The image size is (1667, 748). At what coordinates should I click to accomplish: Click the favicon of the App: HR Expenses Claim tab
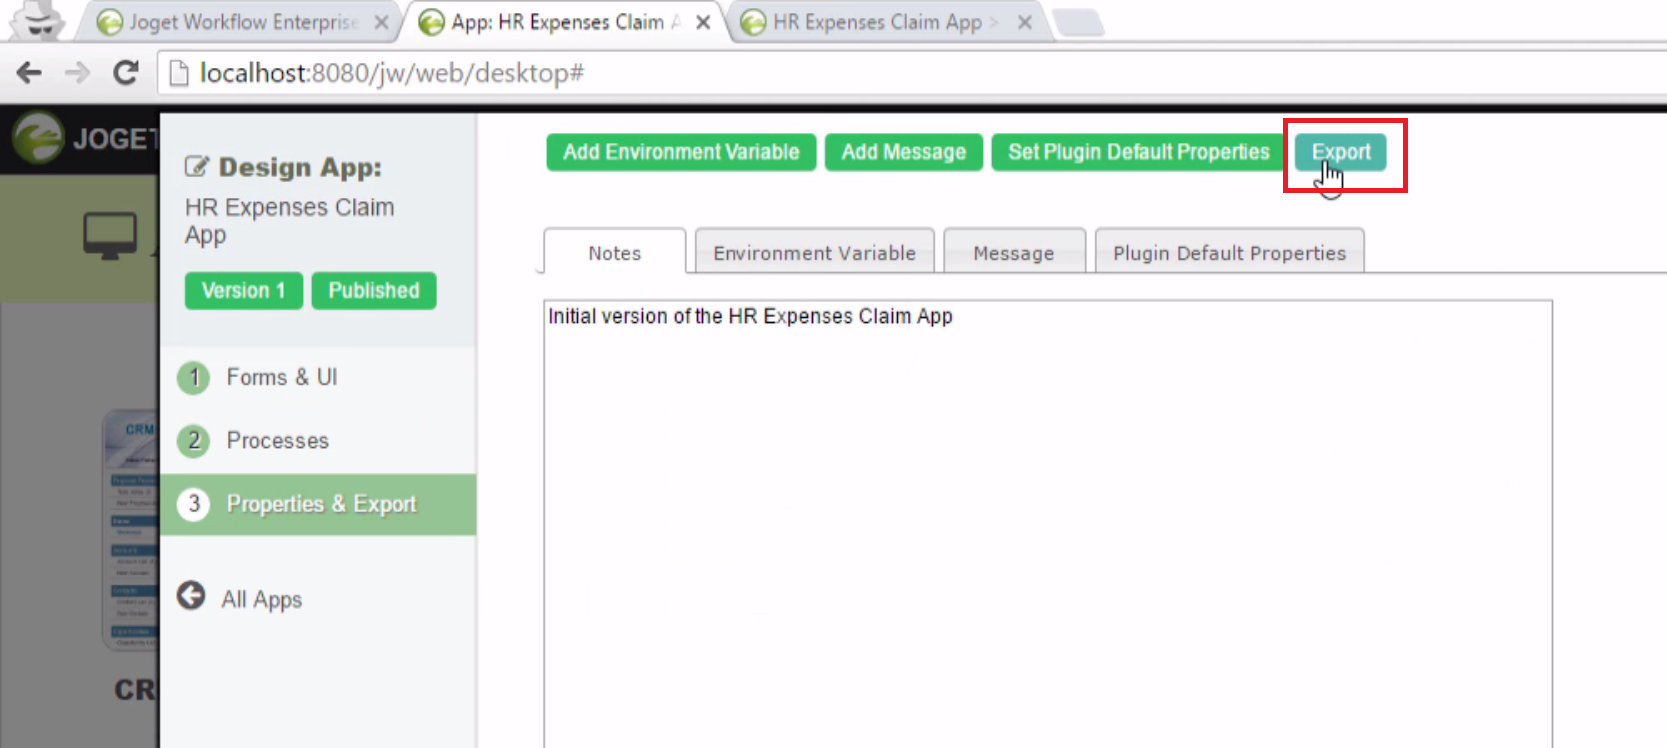(x=431, y=22)
